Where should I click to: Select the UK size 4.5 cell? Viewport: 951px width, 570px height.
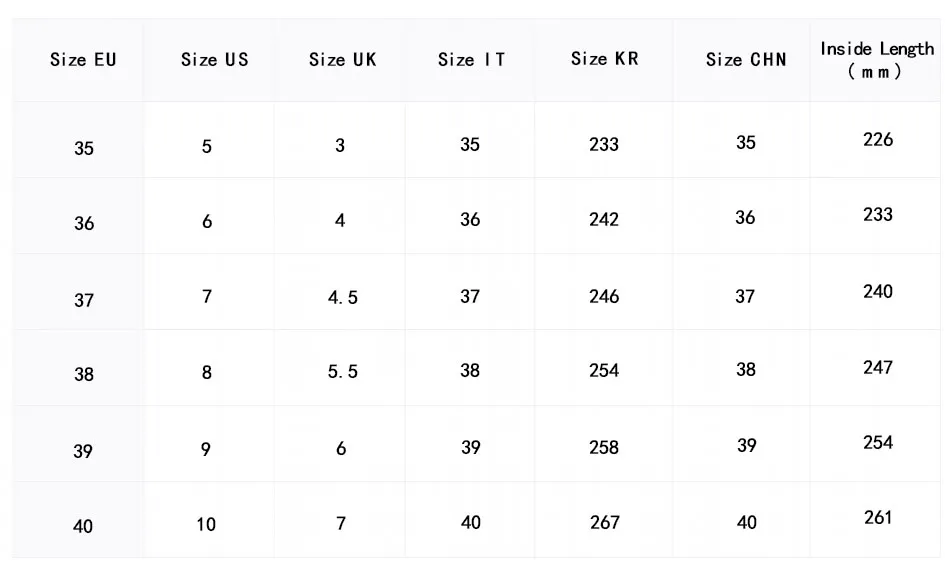(x=342, y=298)
